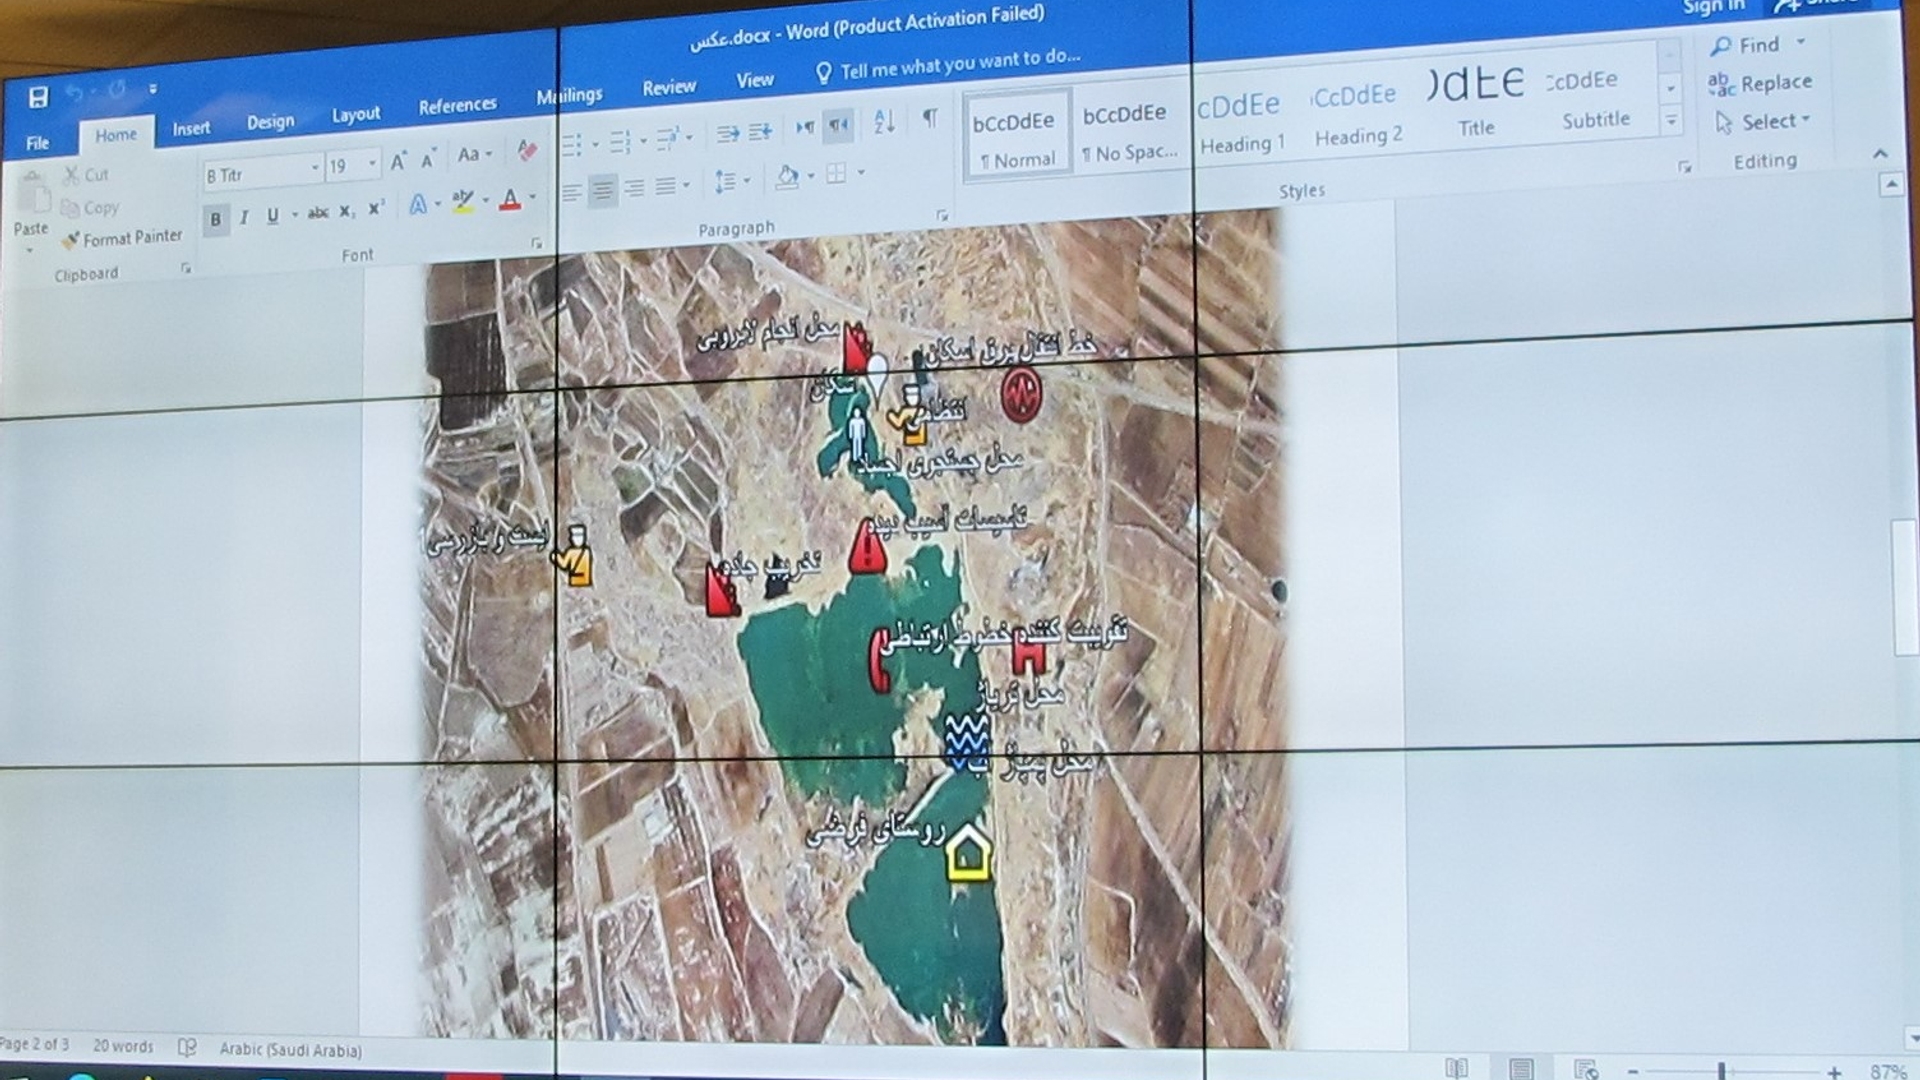Switch to the References tab
The width and height of the screenshot is (1920, 1080).
pyautogui.click(x=457, y=106)
